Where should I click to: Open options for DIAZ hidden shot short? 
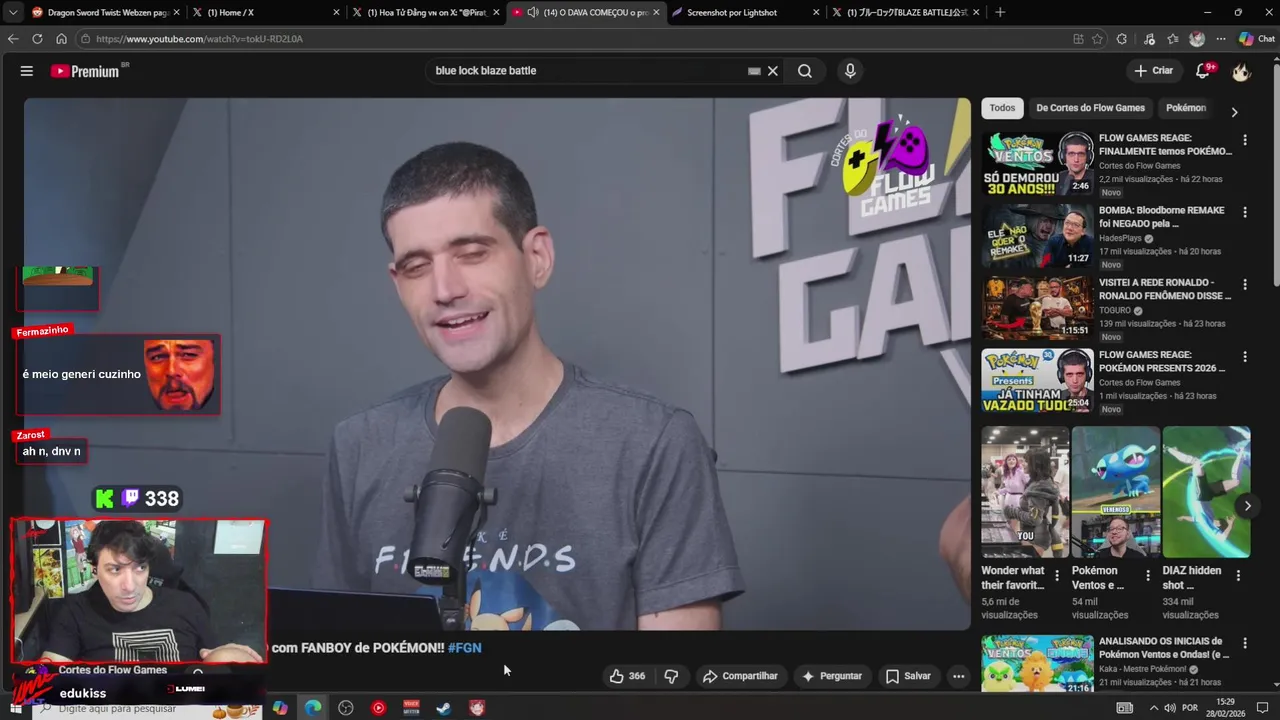click(x=1238, y=575)
